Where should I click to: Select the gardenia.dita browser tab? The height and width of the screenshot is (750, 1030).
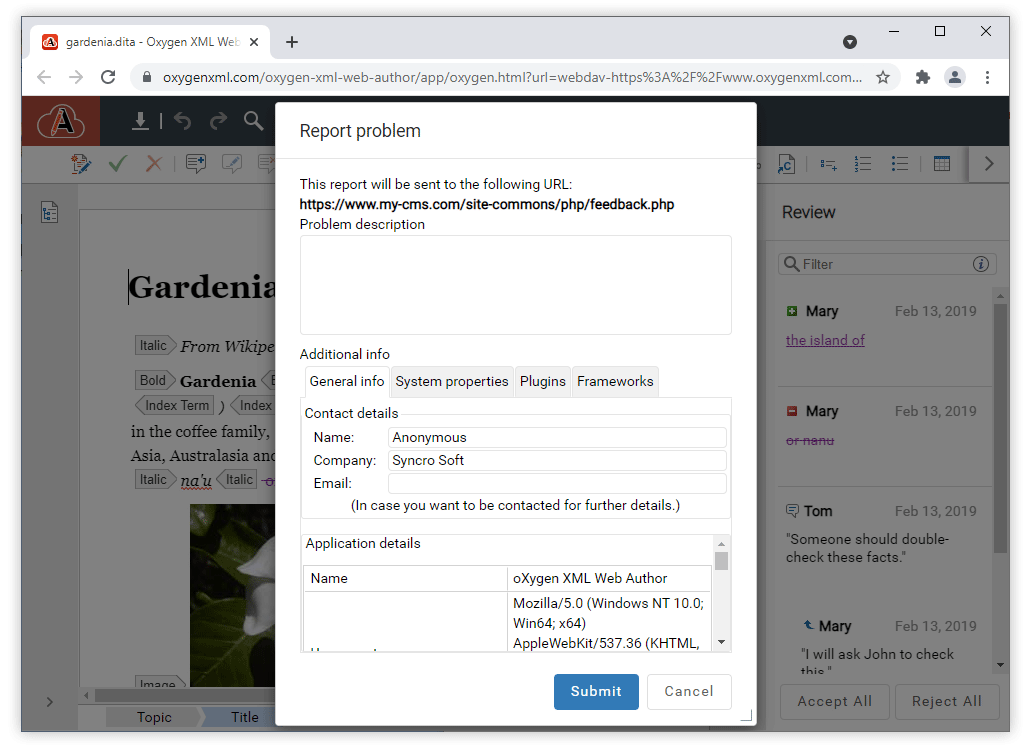tap(150, 42)
